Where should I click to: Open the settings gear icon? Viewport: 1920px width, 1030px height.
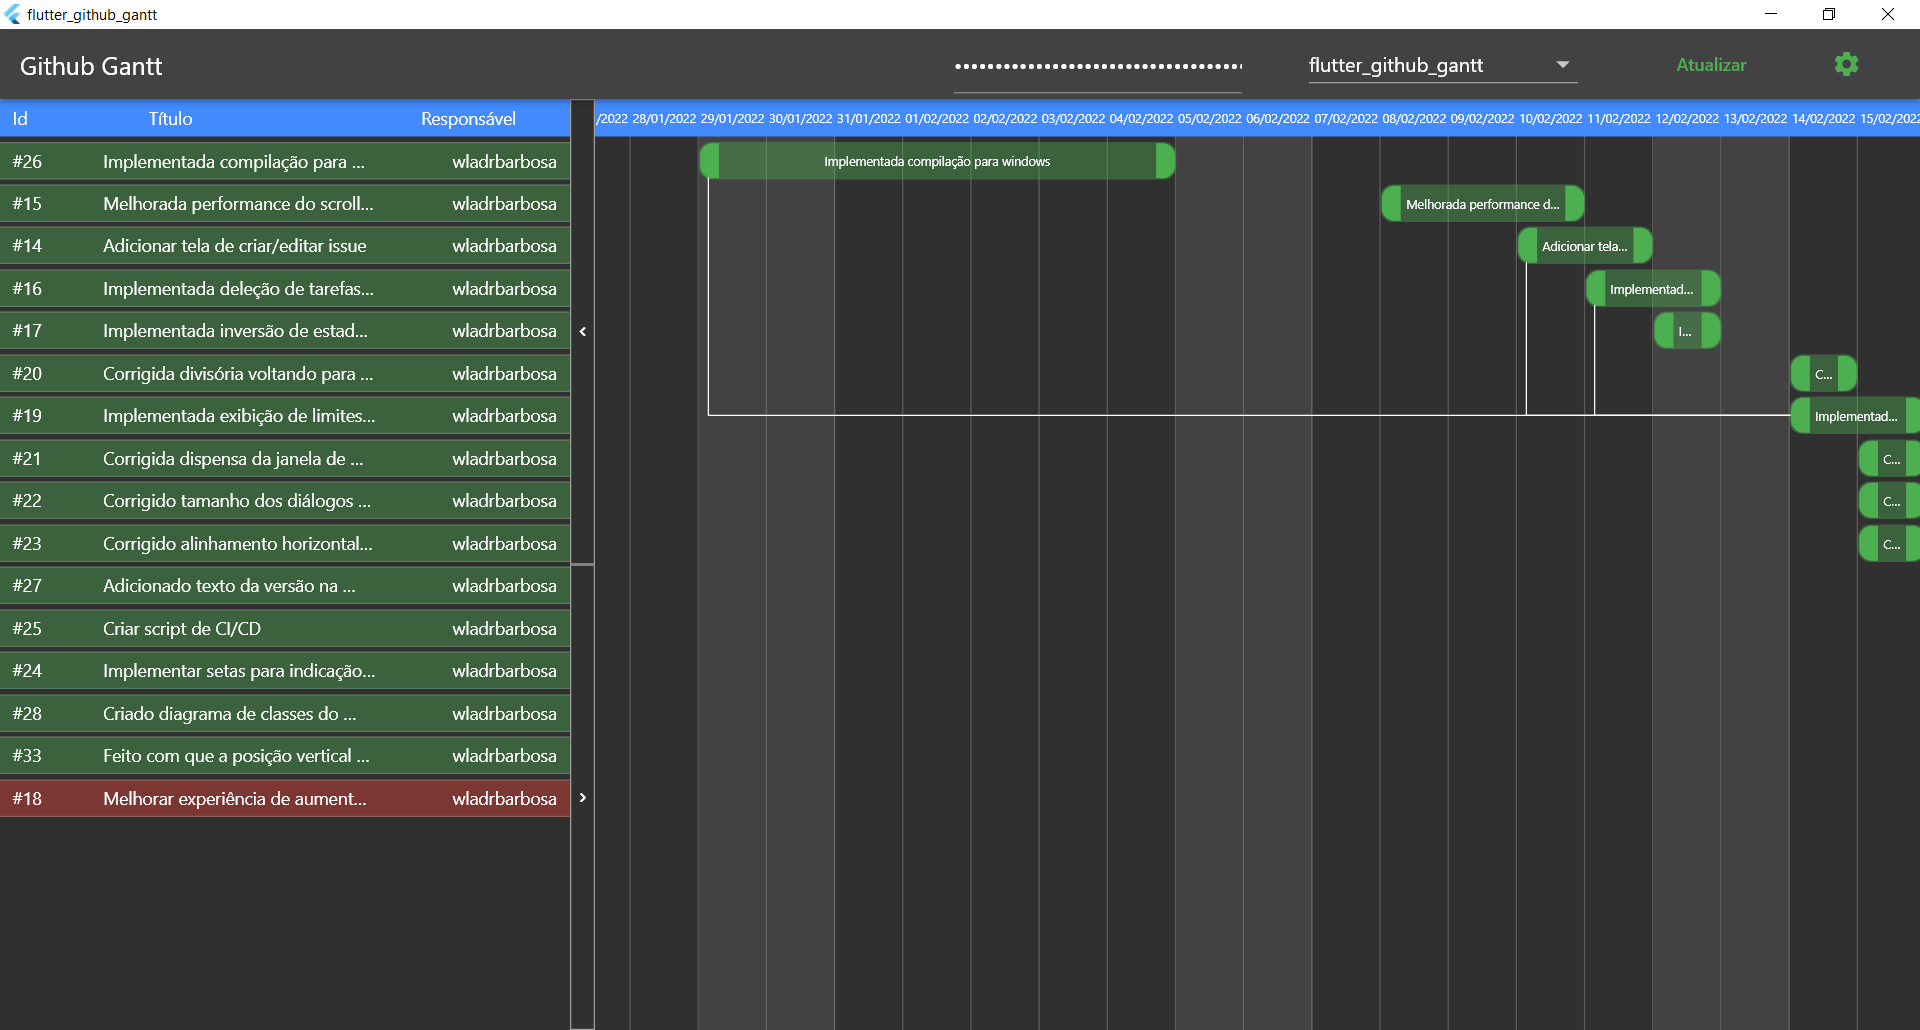(x=1847, y=64)
